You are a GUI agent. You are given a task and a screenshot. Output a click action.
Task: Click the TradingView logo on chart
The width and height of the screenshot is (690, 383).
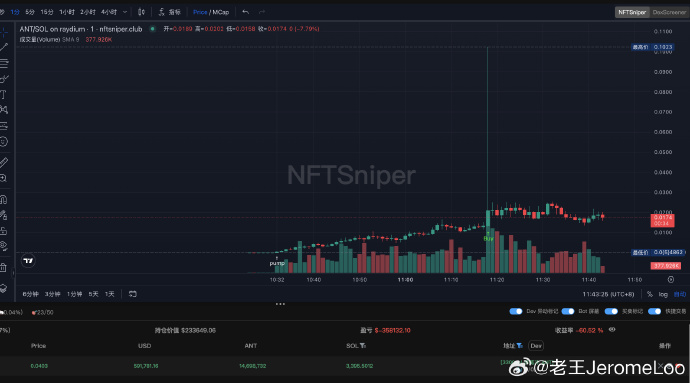coord(28,261)
